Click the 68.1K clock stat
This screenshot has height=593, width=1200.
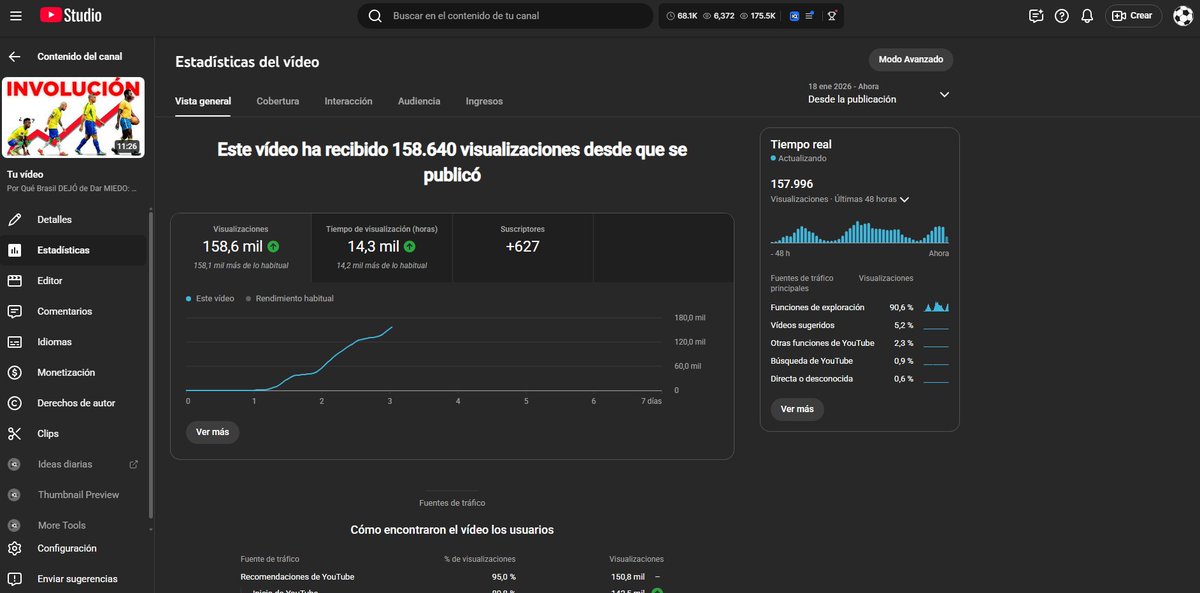681,16
